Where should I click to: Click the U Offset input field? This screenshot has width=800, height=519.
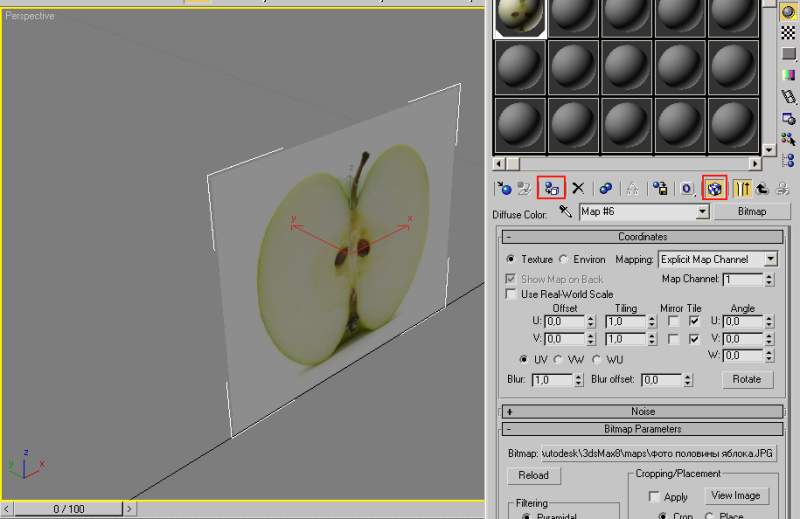tap(565, 322)
